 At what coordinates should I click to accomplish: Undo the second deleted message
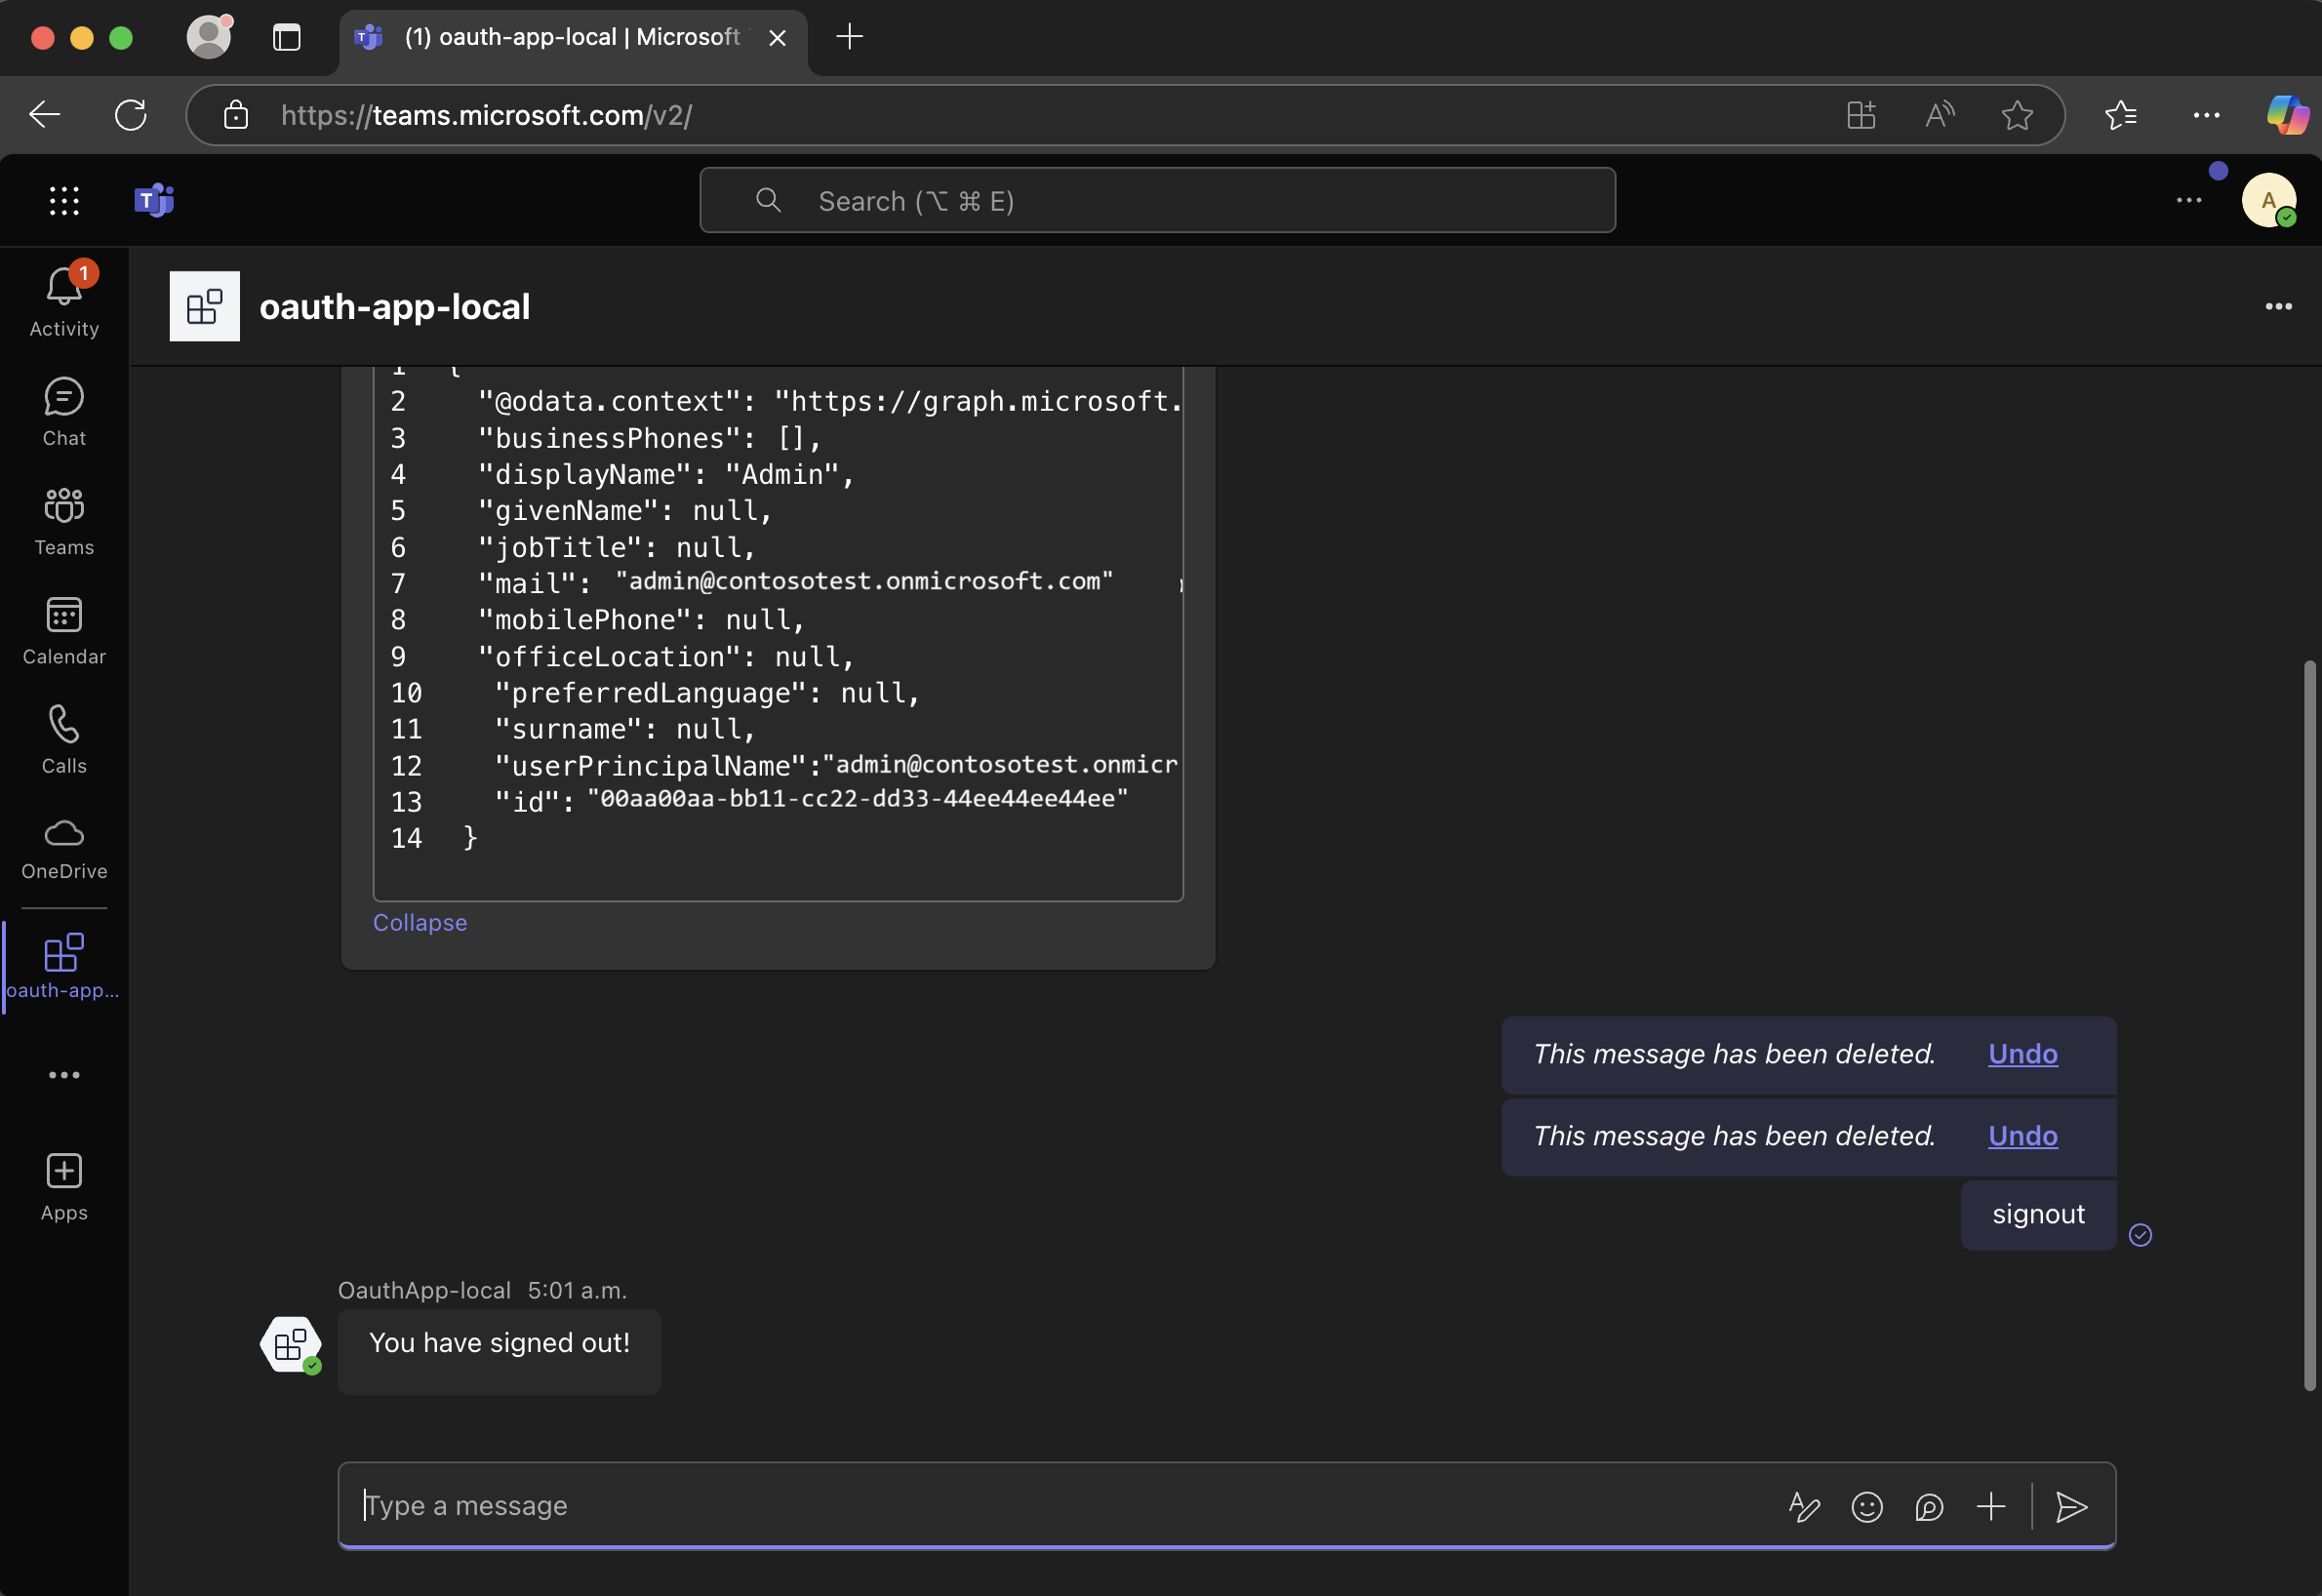[2022, 1136]
